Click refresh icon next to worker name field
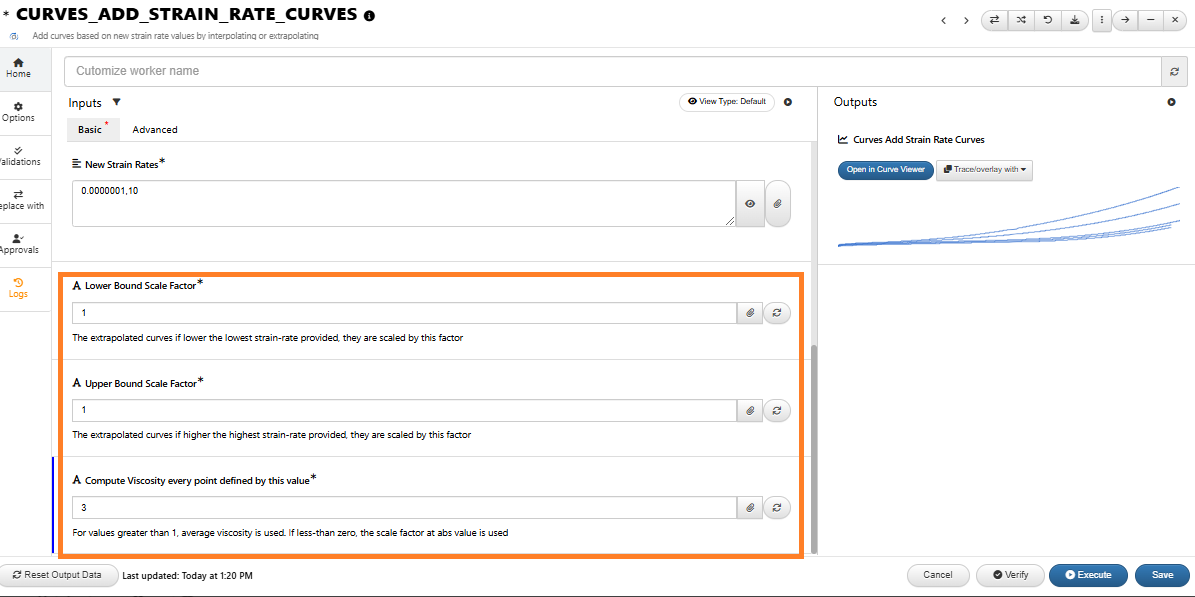 coord(1175,72)
